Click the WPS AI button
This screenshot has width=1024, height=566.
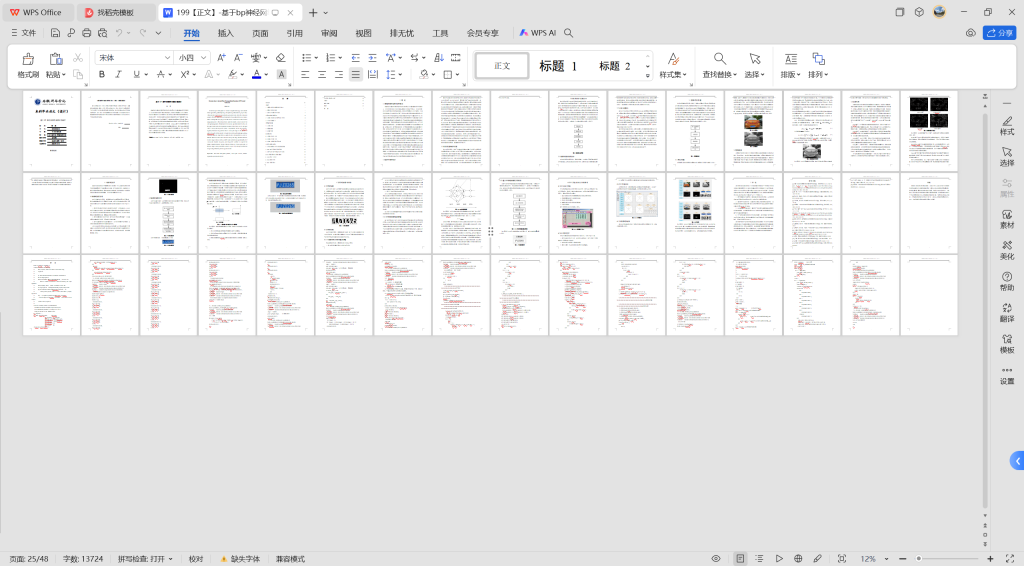tap(537, 33)
